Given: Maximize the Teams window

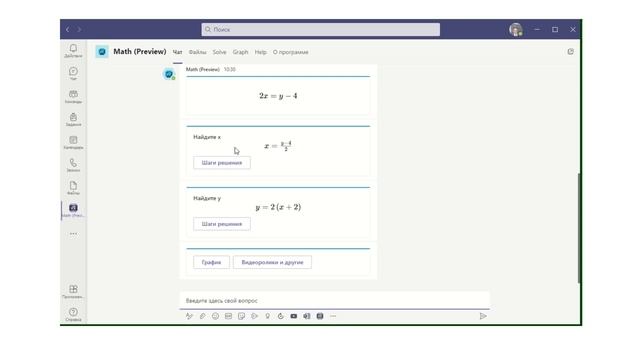Looking at the screenshot, I should tap(555, 29).
